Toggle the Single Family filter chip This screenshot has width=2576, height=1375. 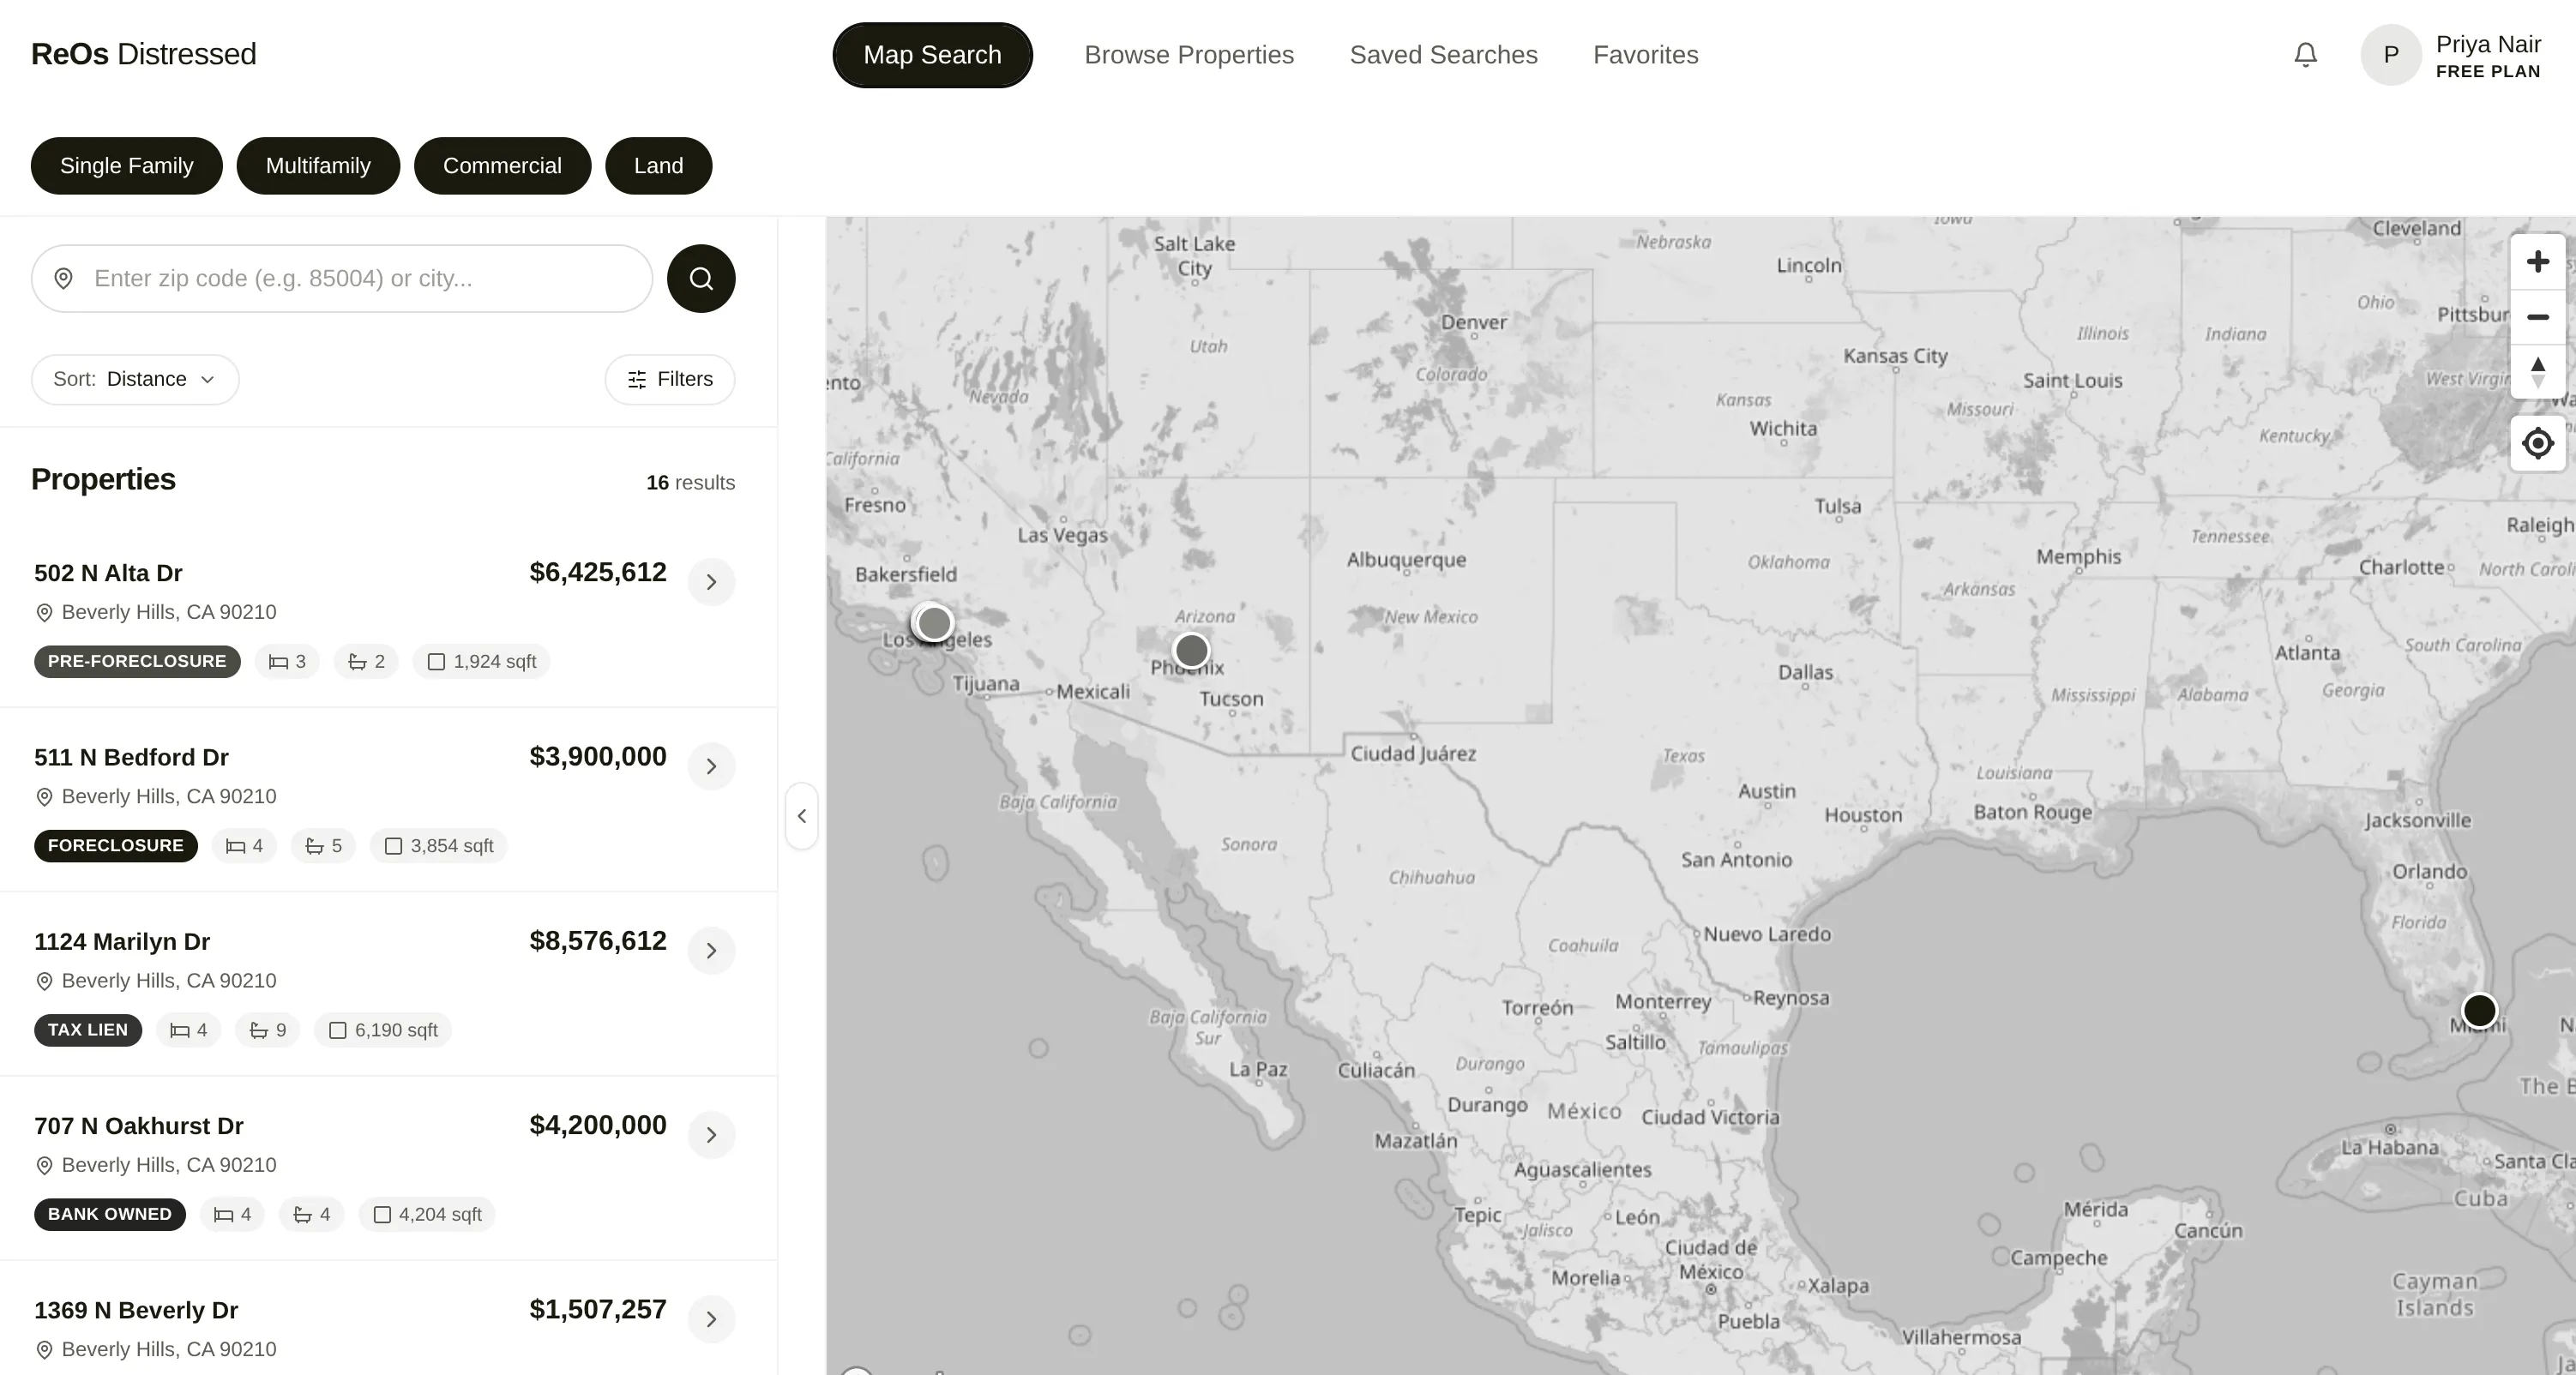click(127, 166)
